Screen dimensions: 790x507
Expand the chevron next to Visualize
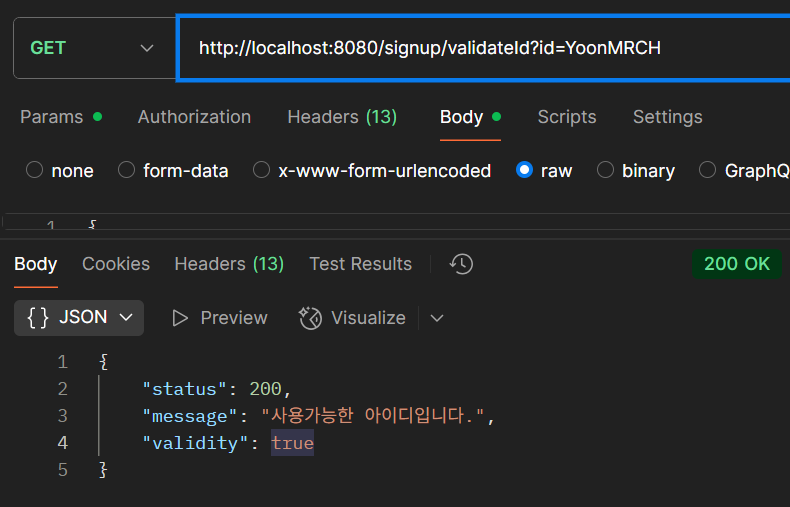(437, 318)
